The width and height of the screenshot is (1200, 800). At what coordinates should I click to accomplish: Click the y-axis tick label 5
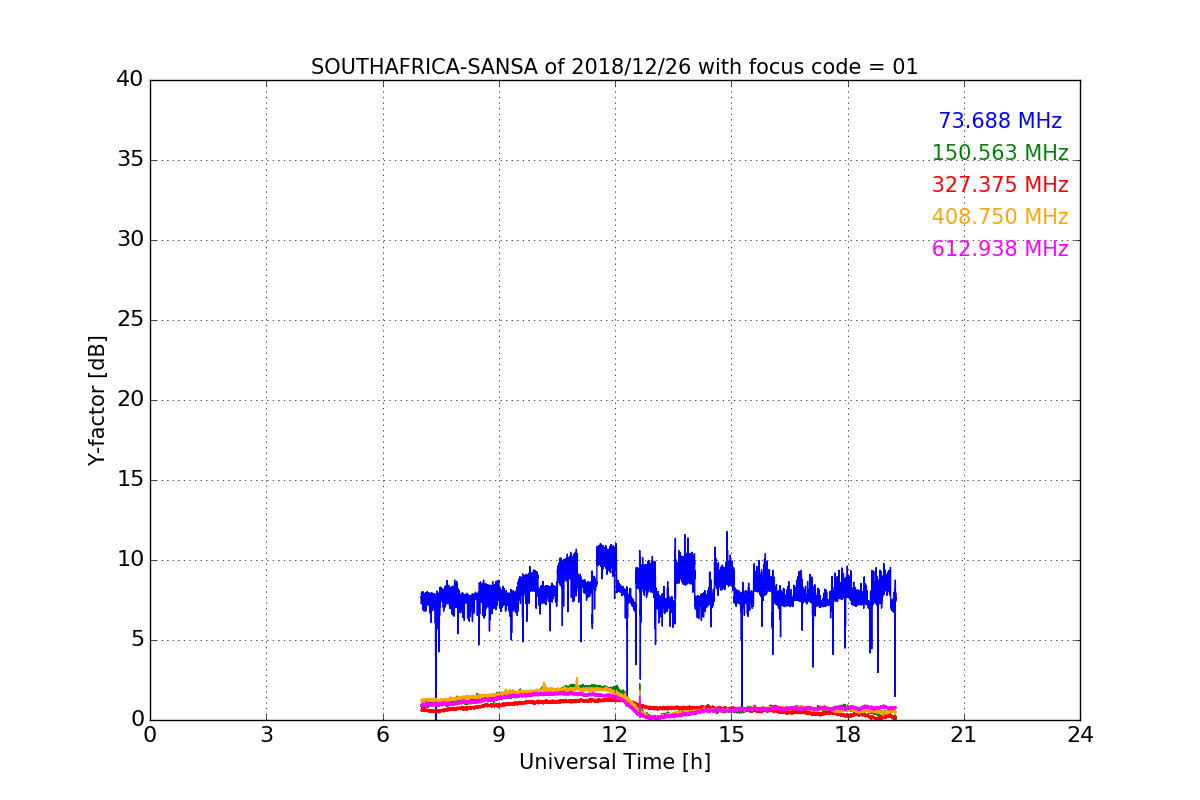137,640
